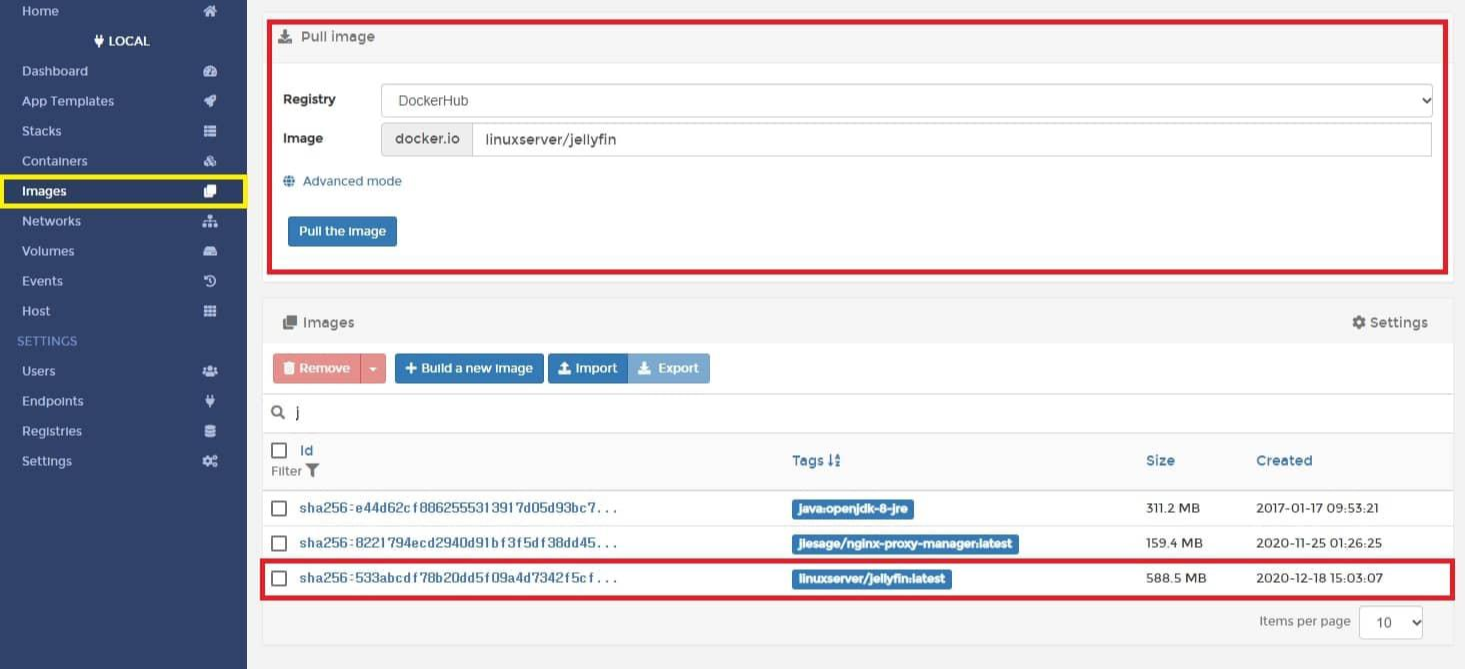Click the Registries database icon
1465x669 pixels.
210,431
